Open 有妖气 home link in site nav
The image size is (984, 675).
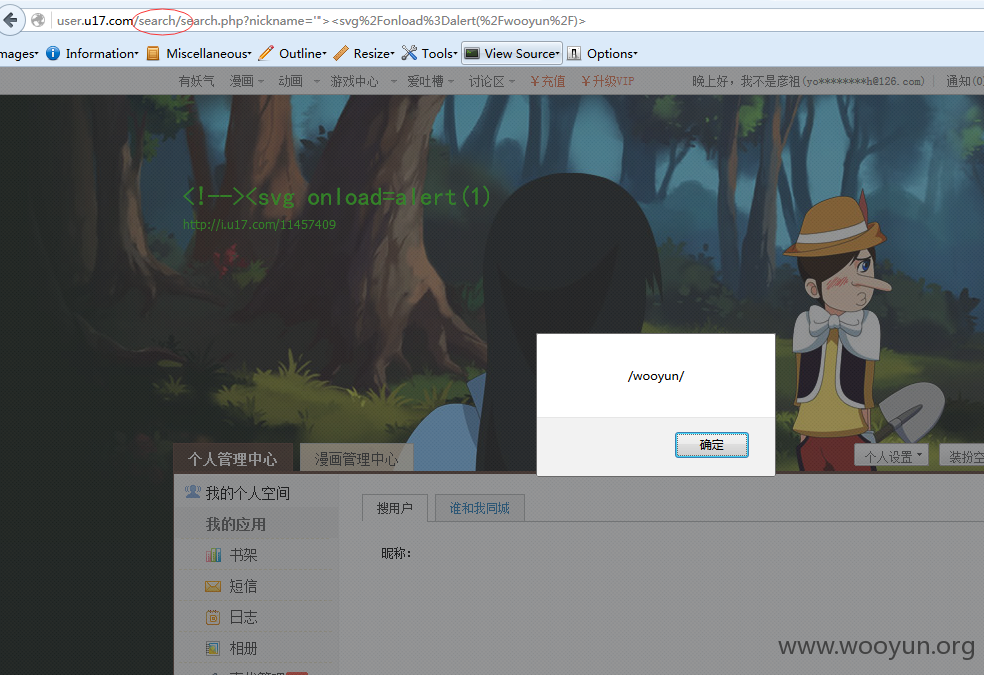[x=196, y=81]
